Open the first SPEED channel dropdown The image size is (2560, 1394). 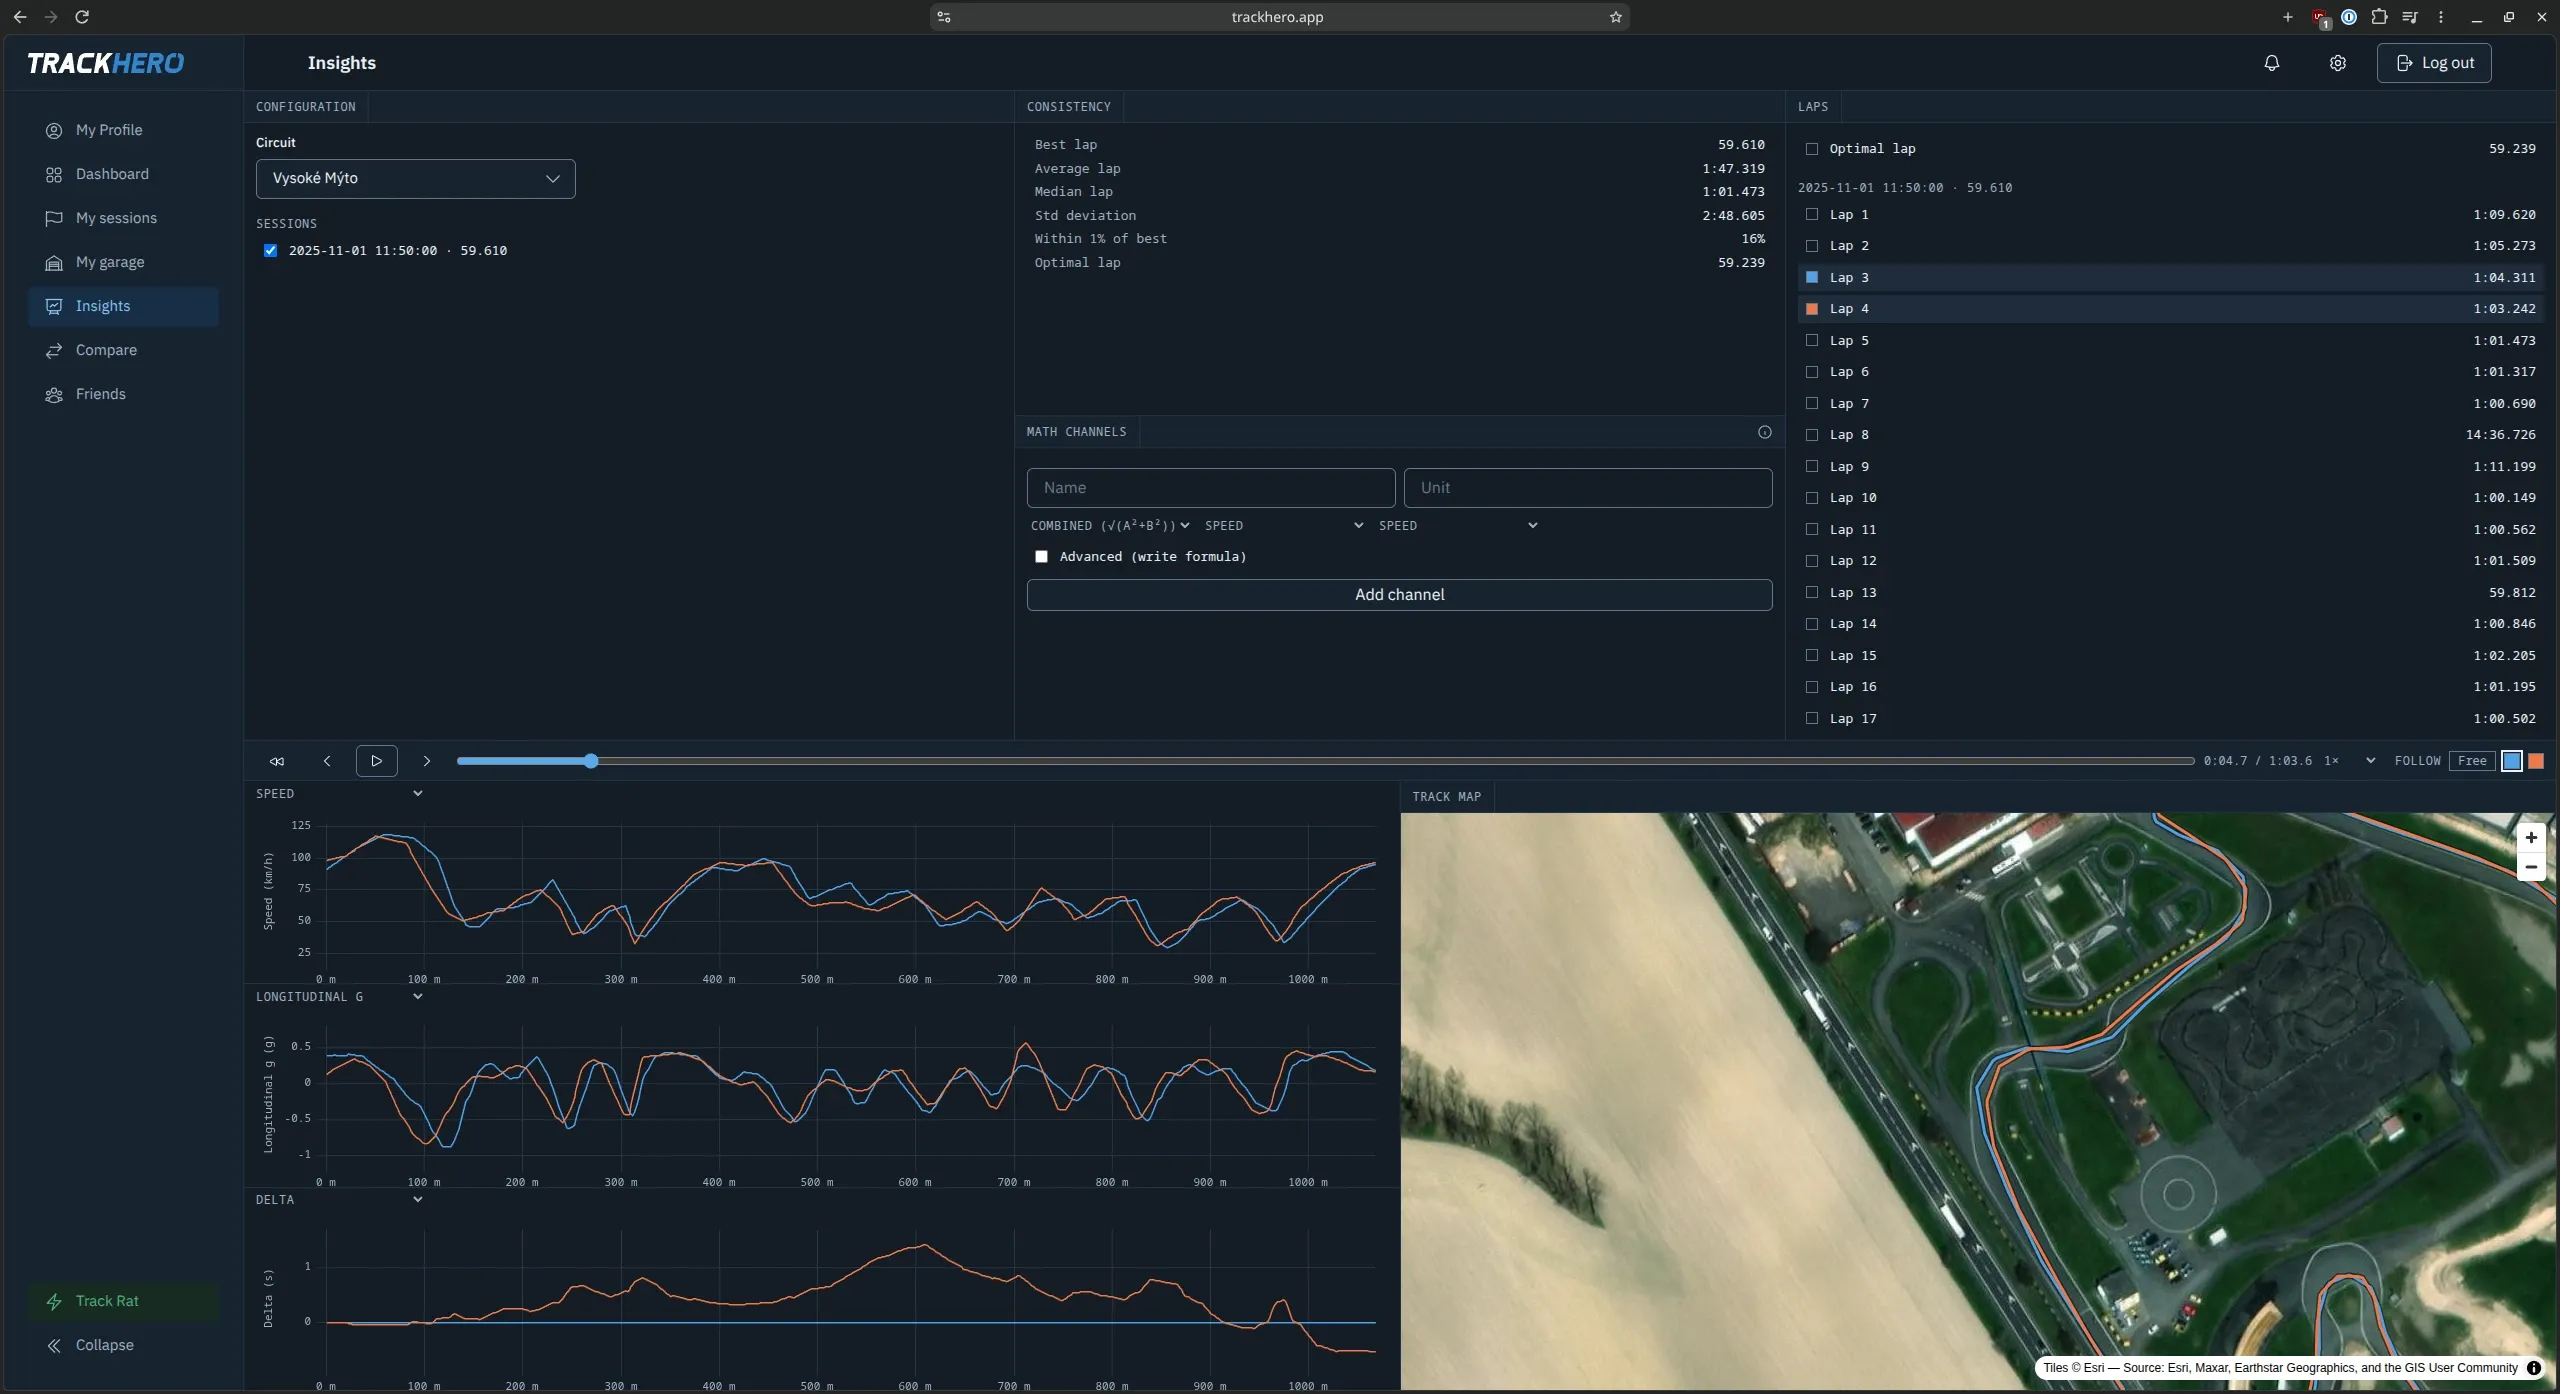pyautogui.click(x=1283, y=526)
